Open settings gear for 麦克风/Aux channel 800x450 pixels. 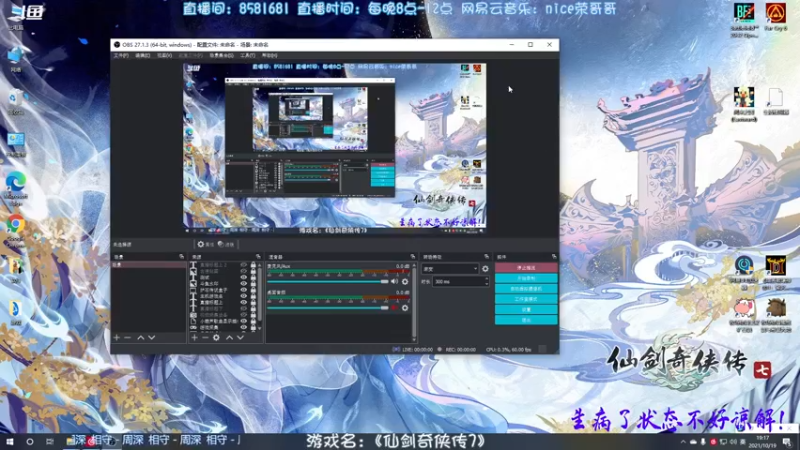point(405,282)
